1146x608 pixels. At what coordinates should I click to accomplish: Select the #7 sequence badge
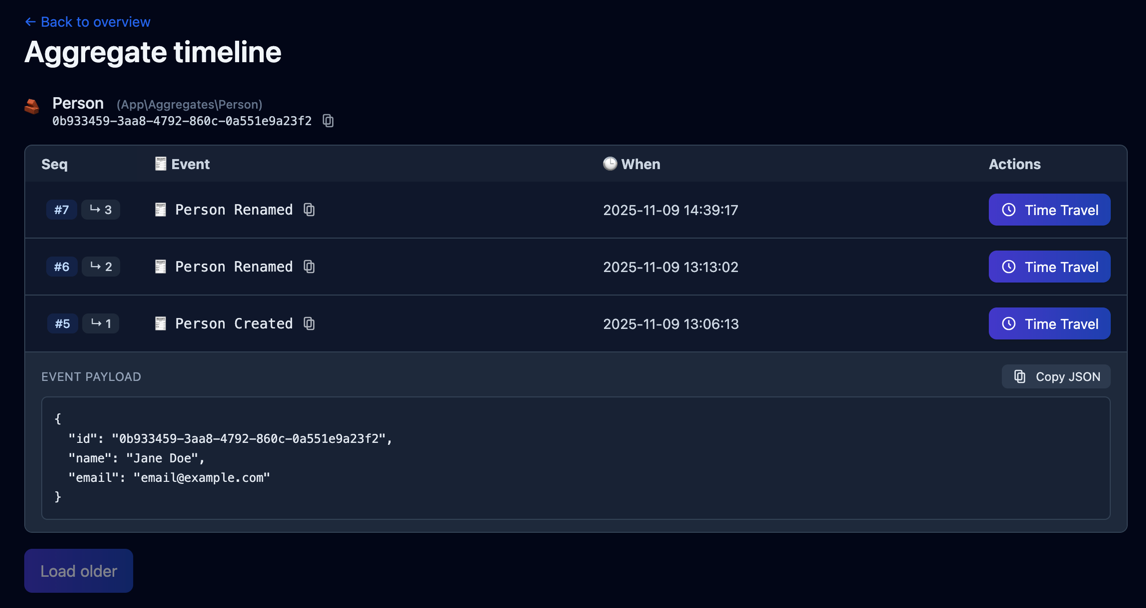point(61,210)
